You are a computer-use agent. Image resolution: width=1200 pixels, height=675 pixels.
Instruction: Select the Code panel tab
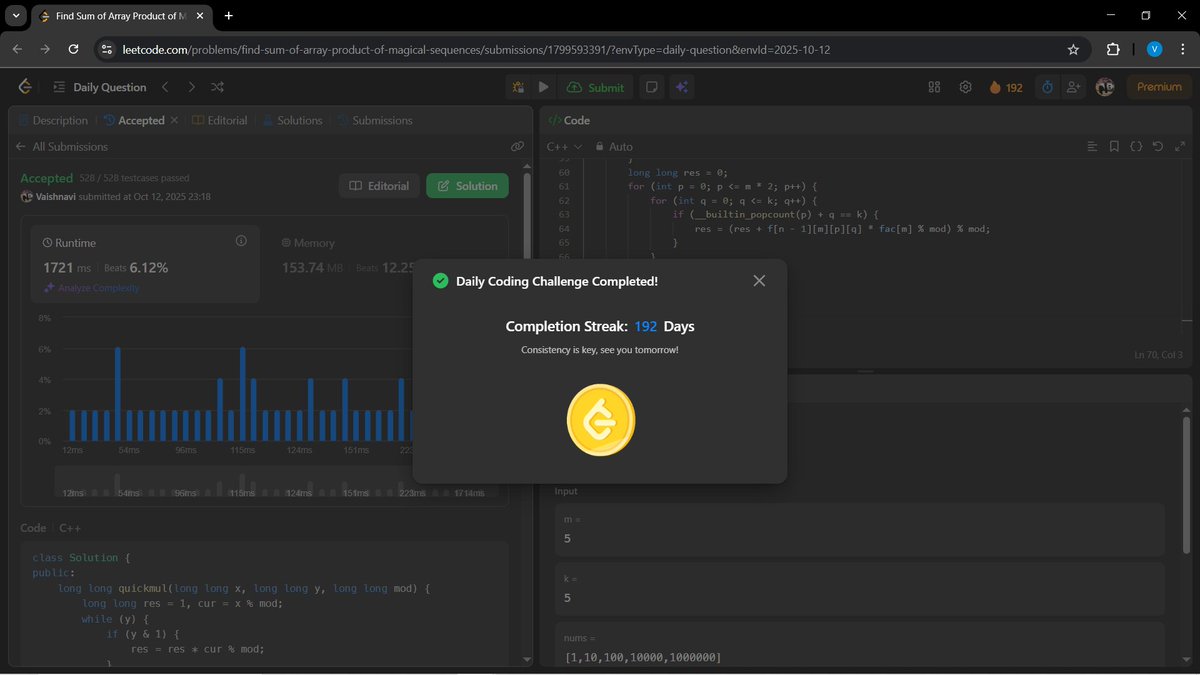pyautogui.click(x=569, y=120)
